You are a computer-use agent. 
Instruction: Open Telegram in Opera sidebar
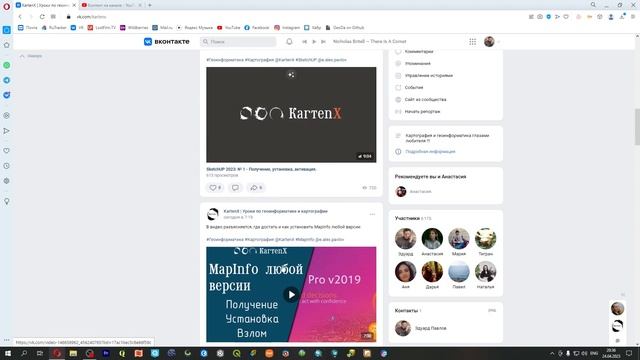tap(7, 80)
